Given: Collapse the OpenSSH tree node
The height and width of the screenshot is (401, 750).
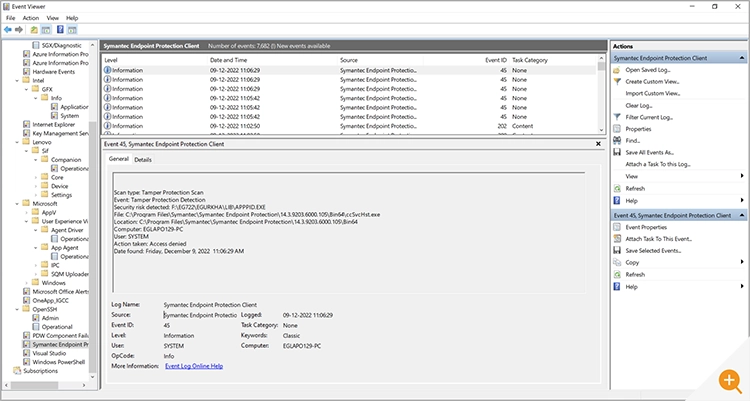Looking at the screenshot, I should (x=17, y=309).
